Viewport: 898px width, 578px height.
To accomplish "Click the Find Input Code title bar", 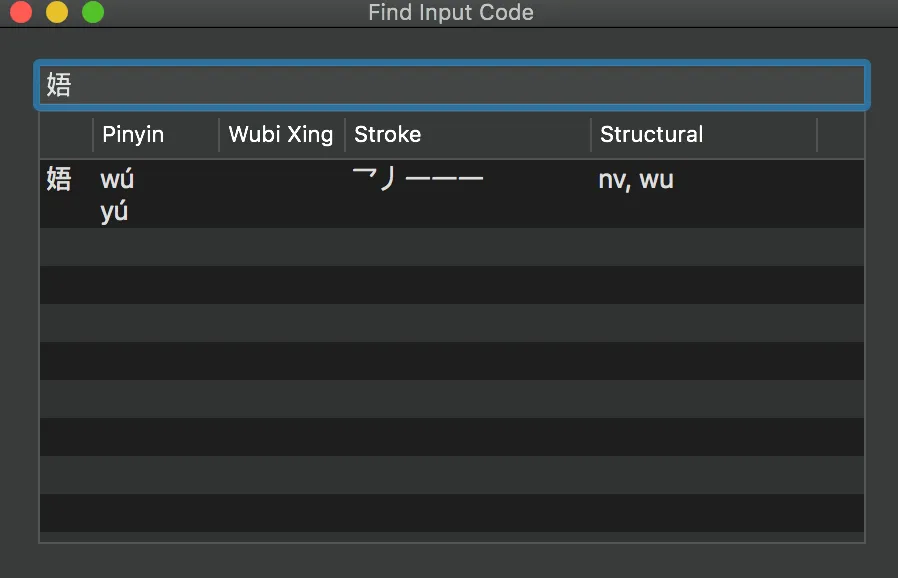I will (x=450, y=13).
